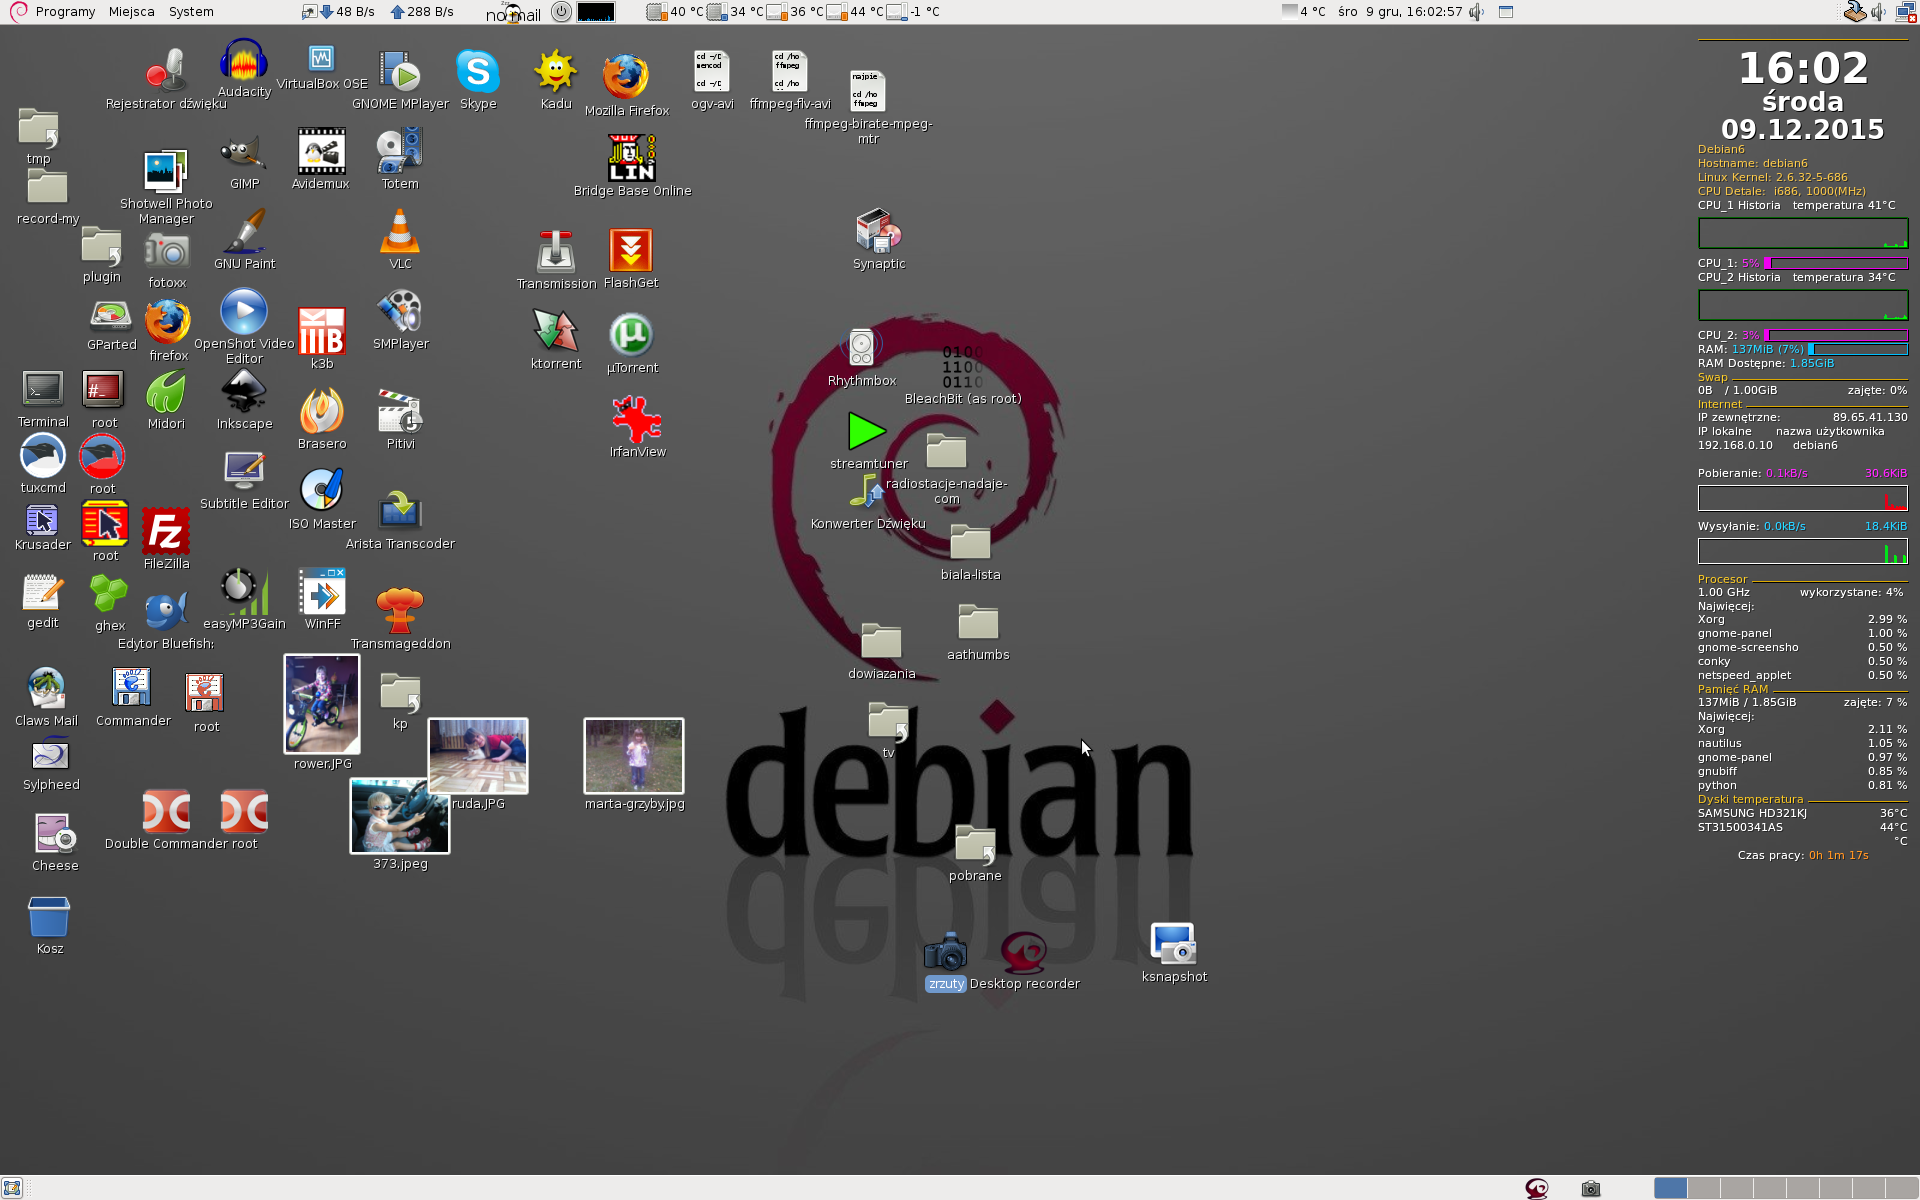Select the Shotwell Photo Manager icon
The height and width of the screenshot is (1200, 1920).
(165, 171)
